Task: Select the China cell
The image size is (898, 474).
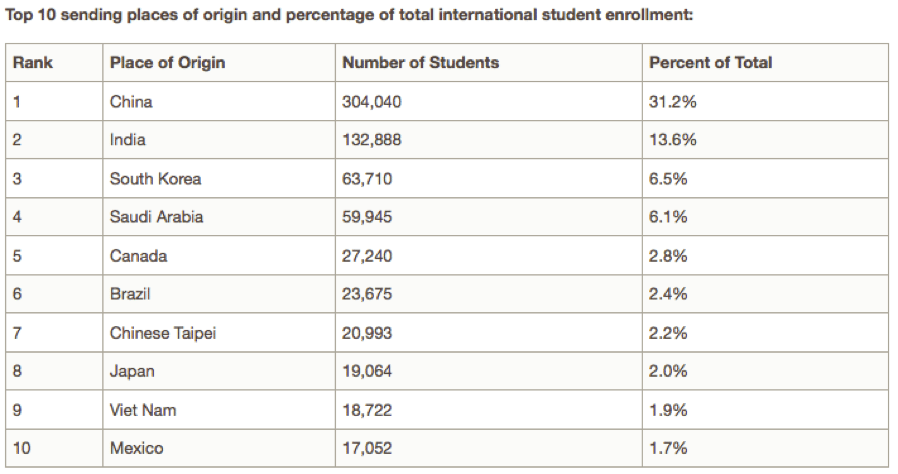Action: click(131, 101)
